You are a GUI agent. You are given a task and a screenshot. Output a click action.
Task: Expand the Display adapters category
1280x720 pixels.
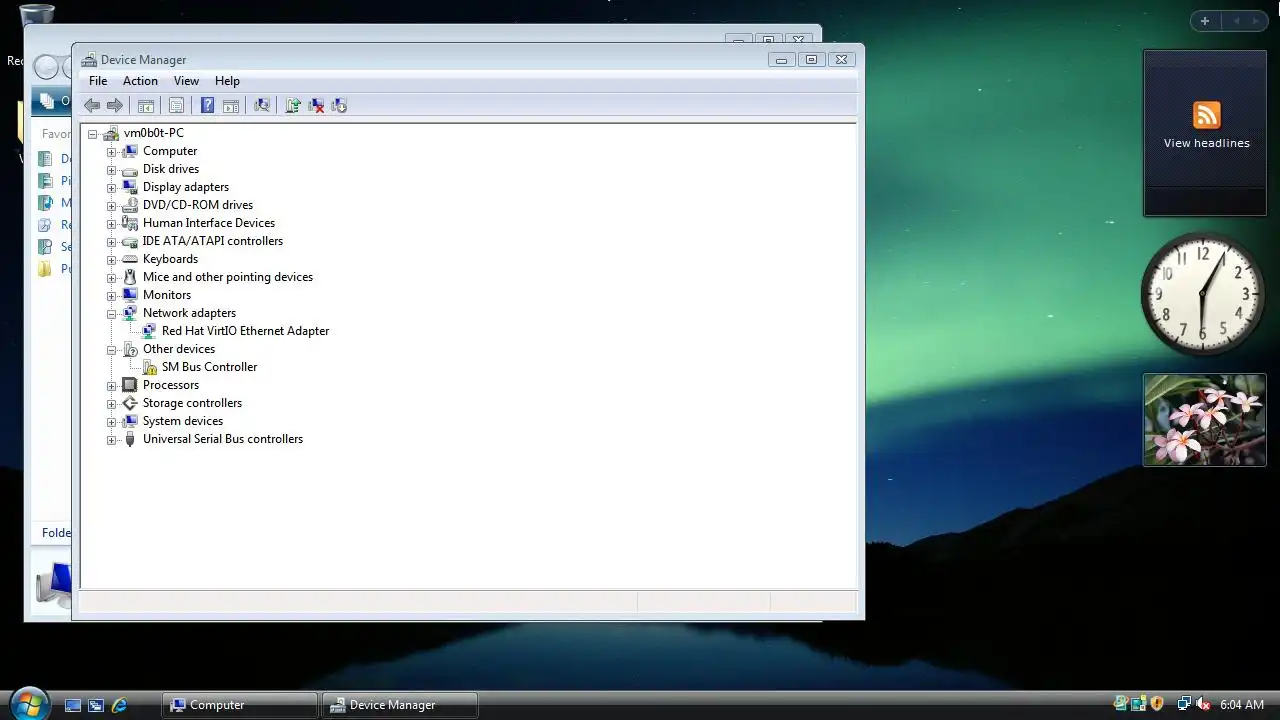pos(112,188)
